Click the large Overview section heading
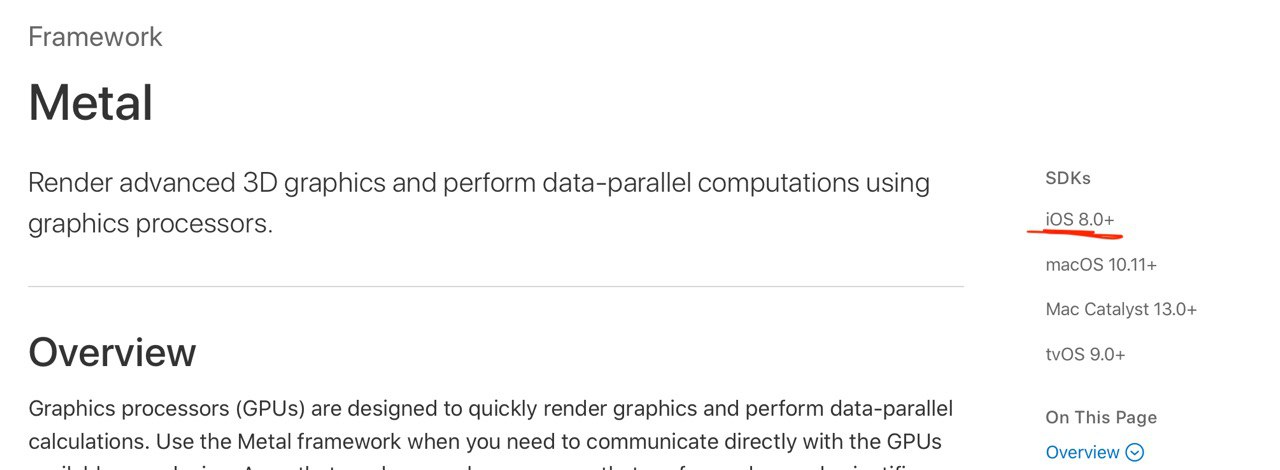This screenshot has width=1280, height=470. coord(112,353)
